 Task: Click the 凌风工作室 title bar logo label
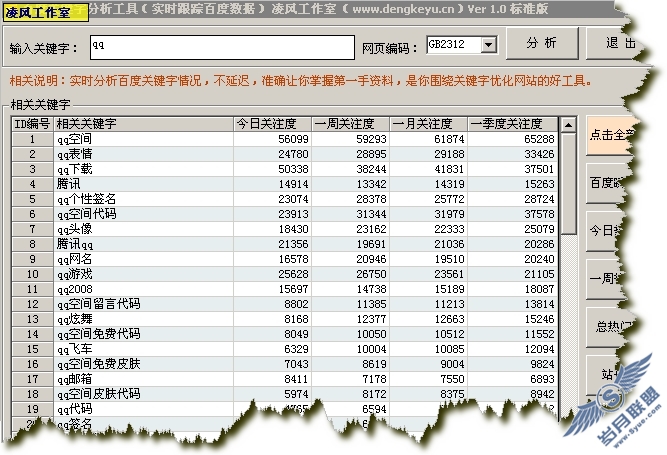(x=45, y=12)
